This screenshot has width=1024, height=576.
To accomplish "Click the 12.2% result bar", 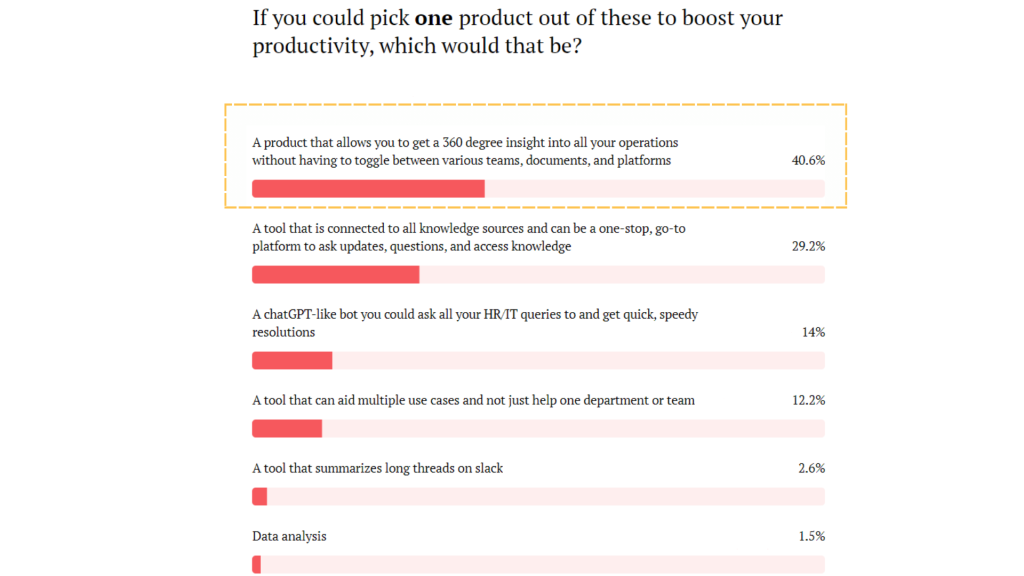I will point(538,428).
